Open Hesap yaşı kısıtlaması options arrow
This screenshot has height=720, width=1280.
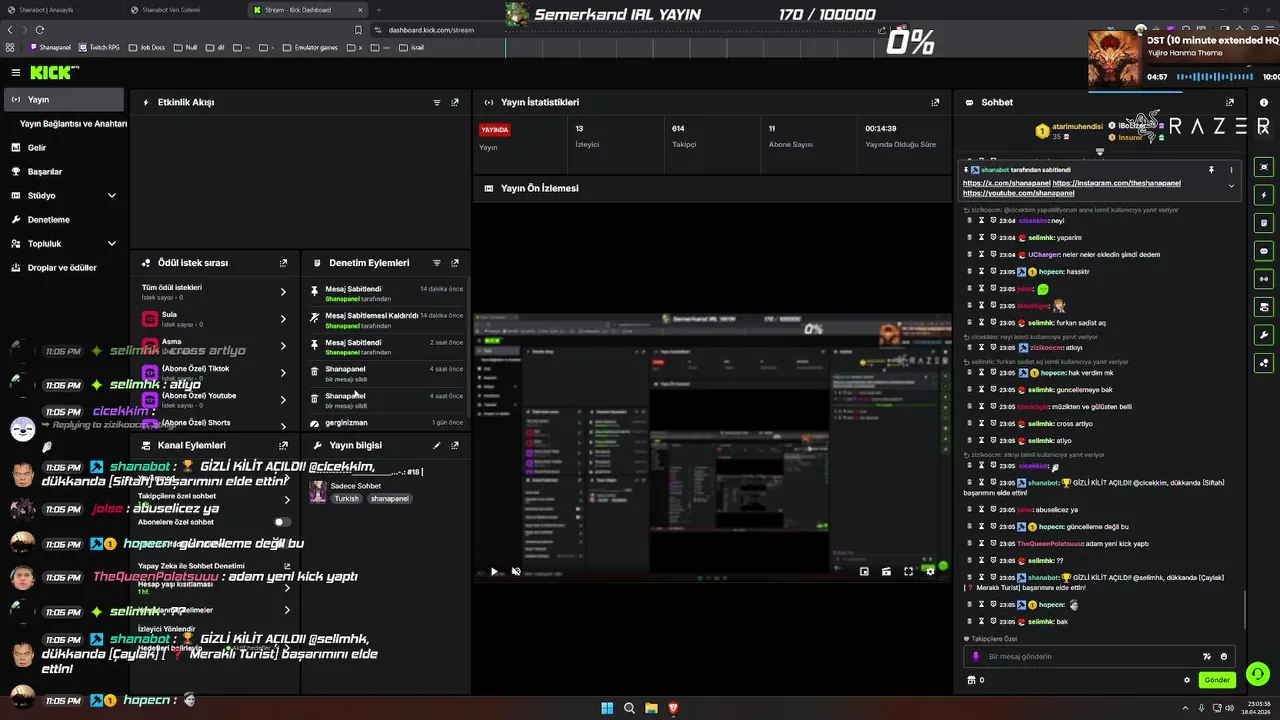(x=287, y=588)
